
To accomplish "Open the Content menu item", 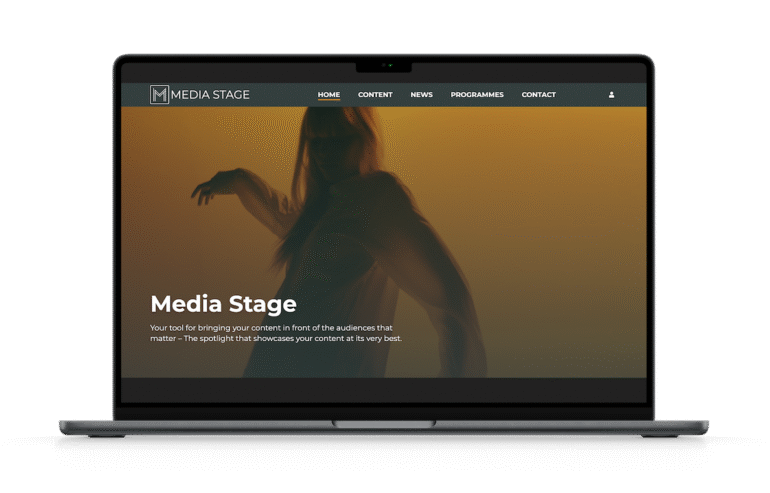I will tap(375, 95).
